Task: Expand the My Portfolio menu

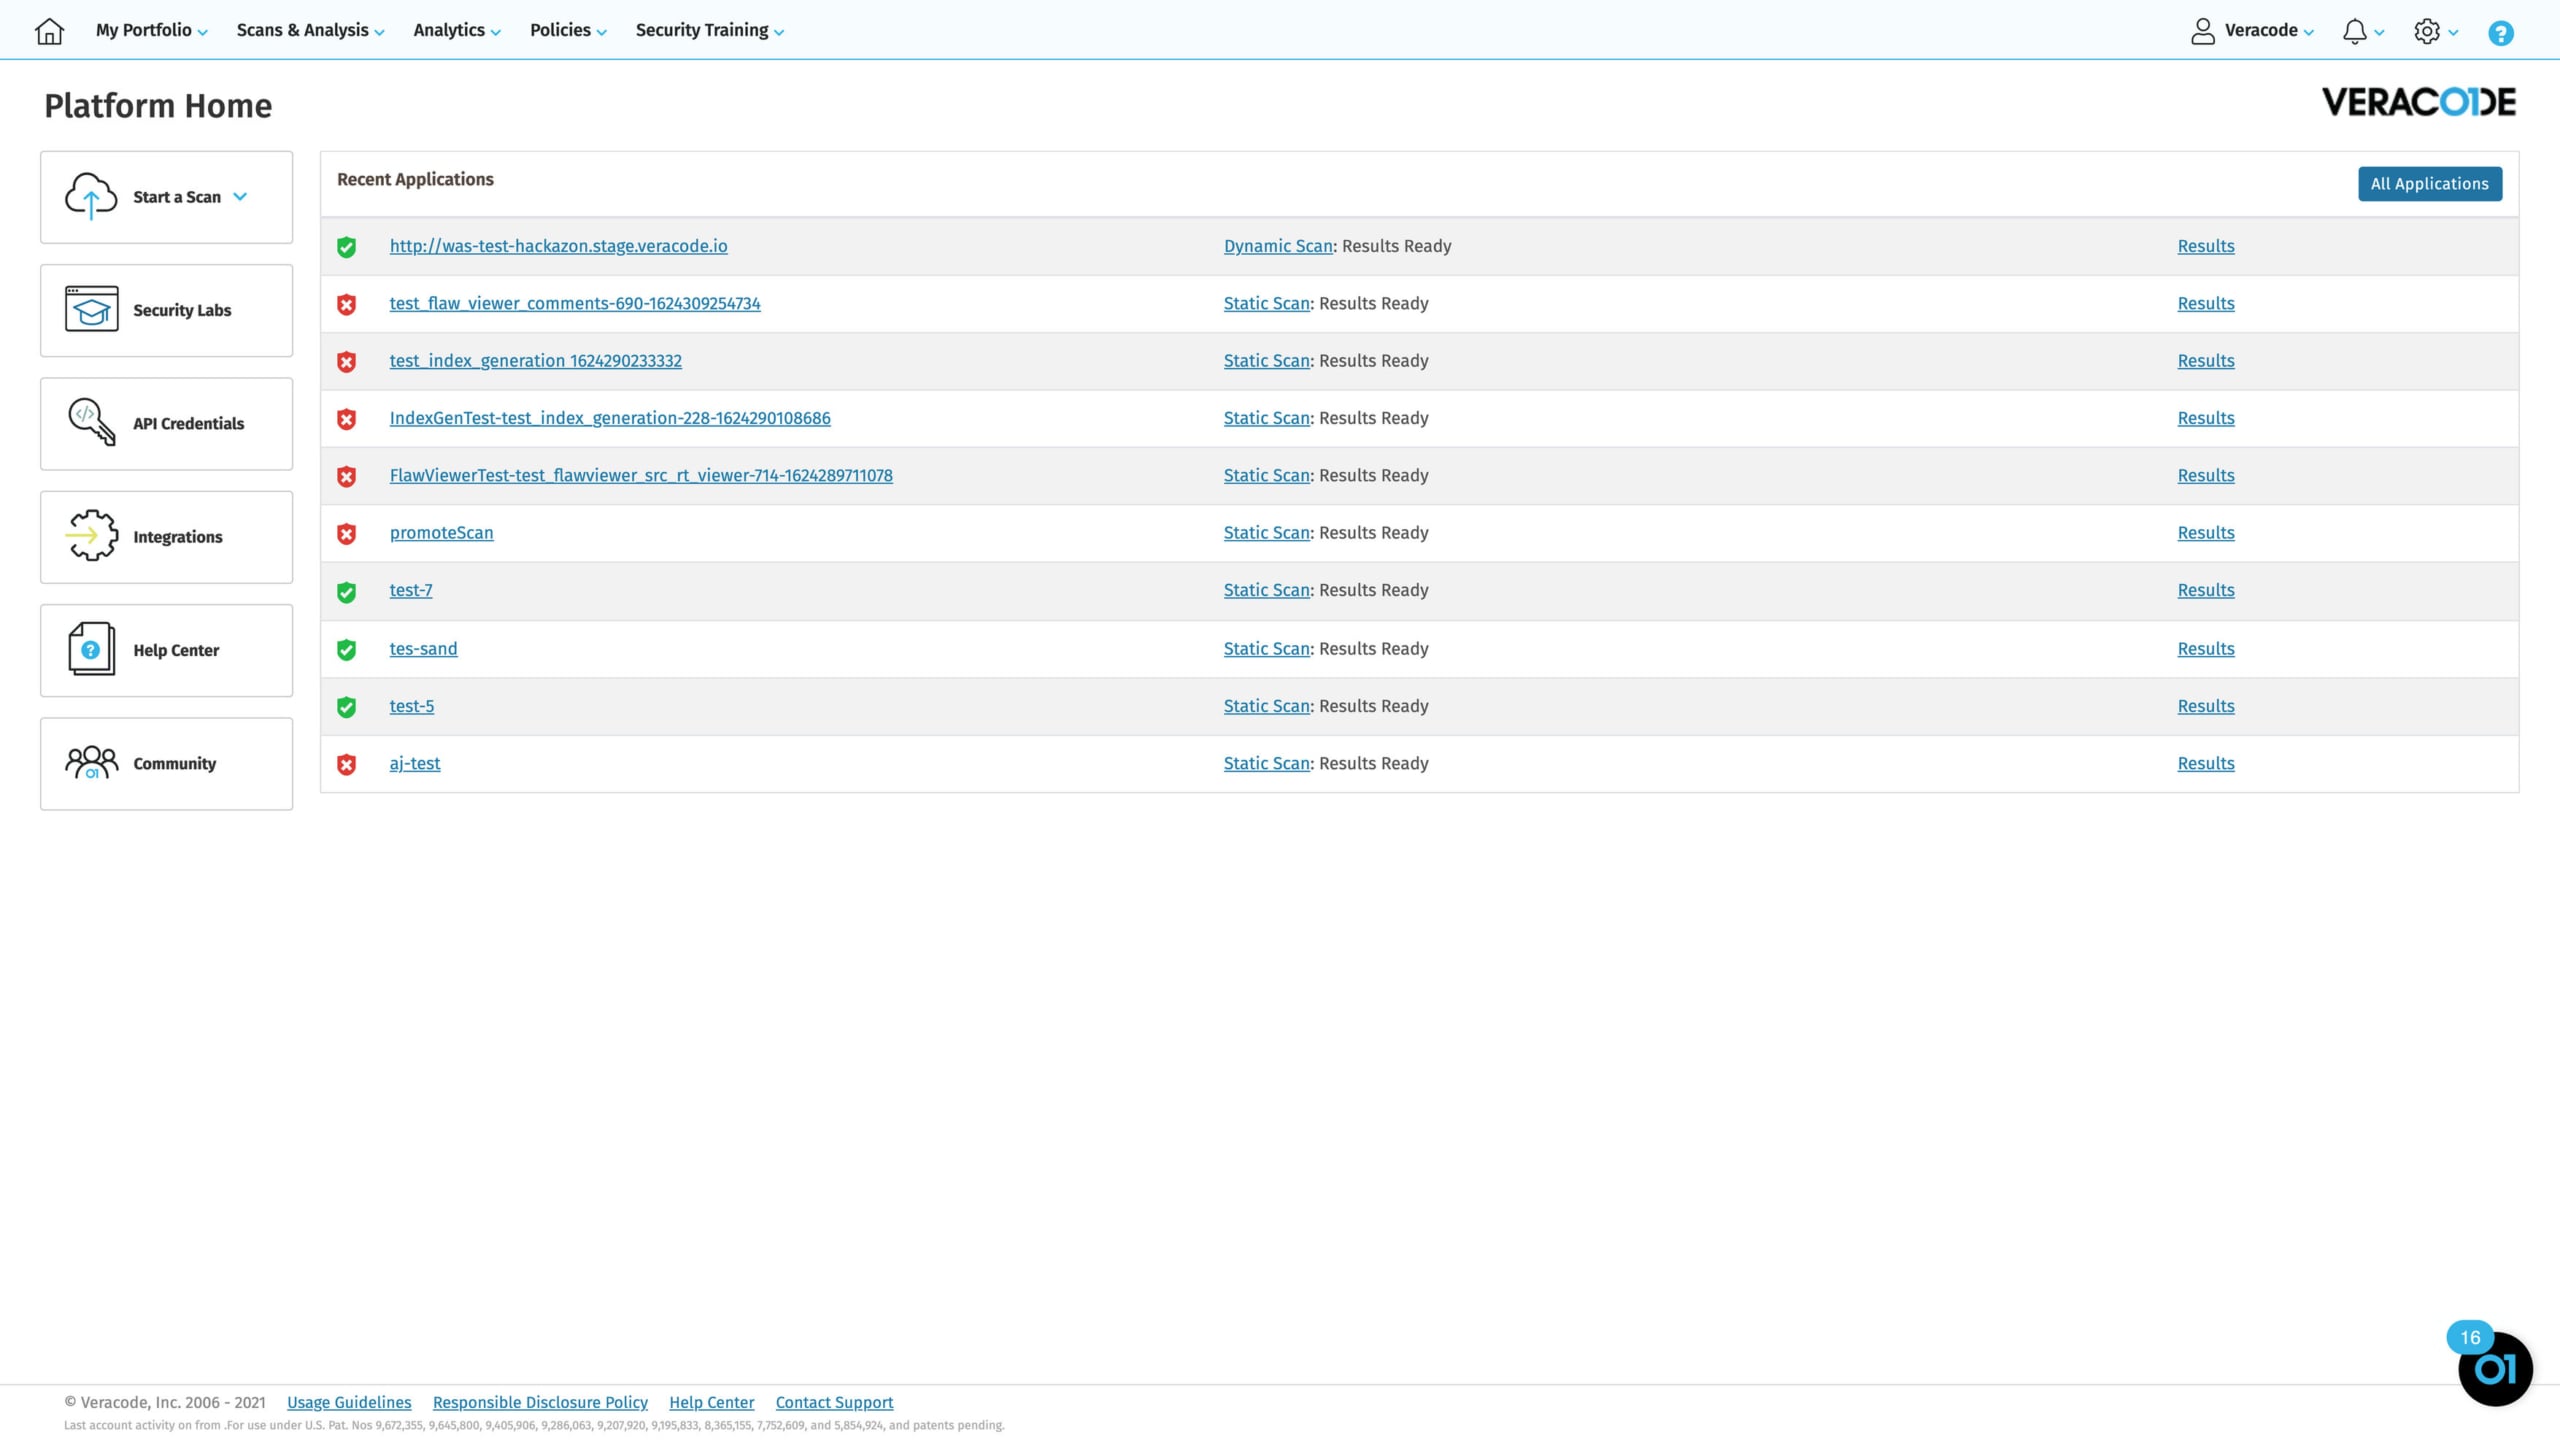Action: click(152, 30)
